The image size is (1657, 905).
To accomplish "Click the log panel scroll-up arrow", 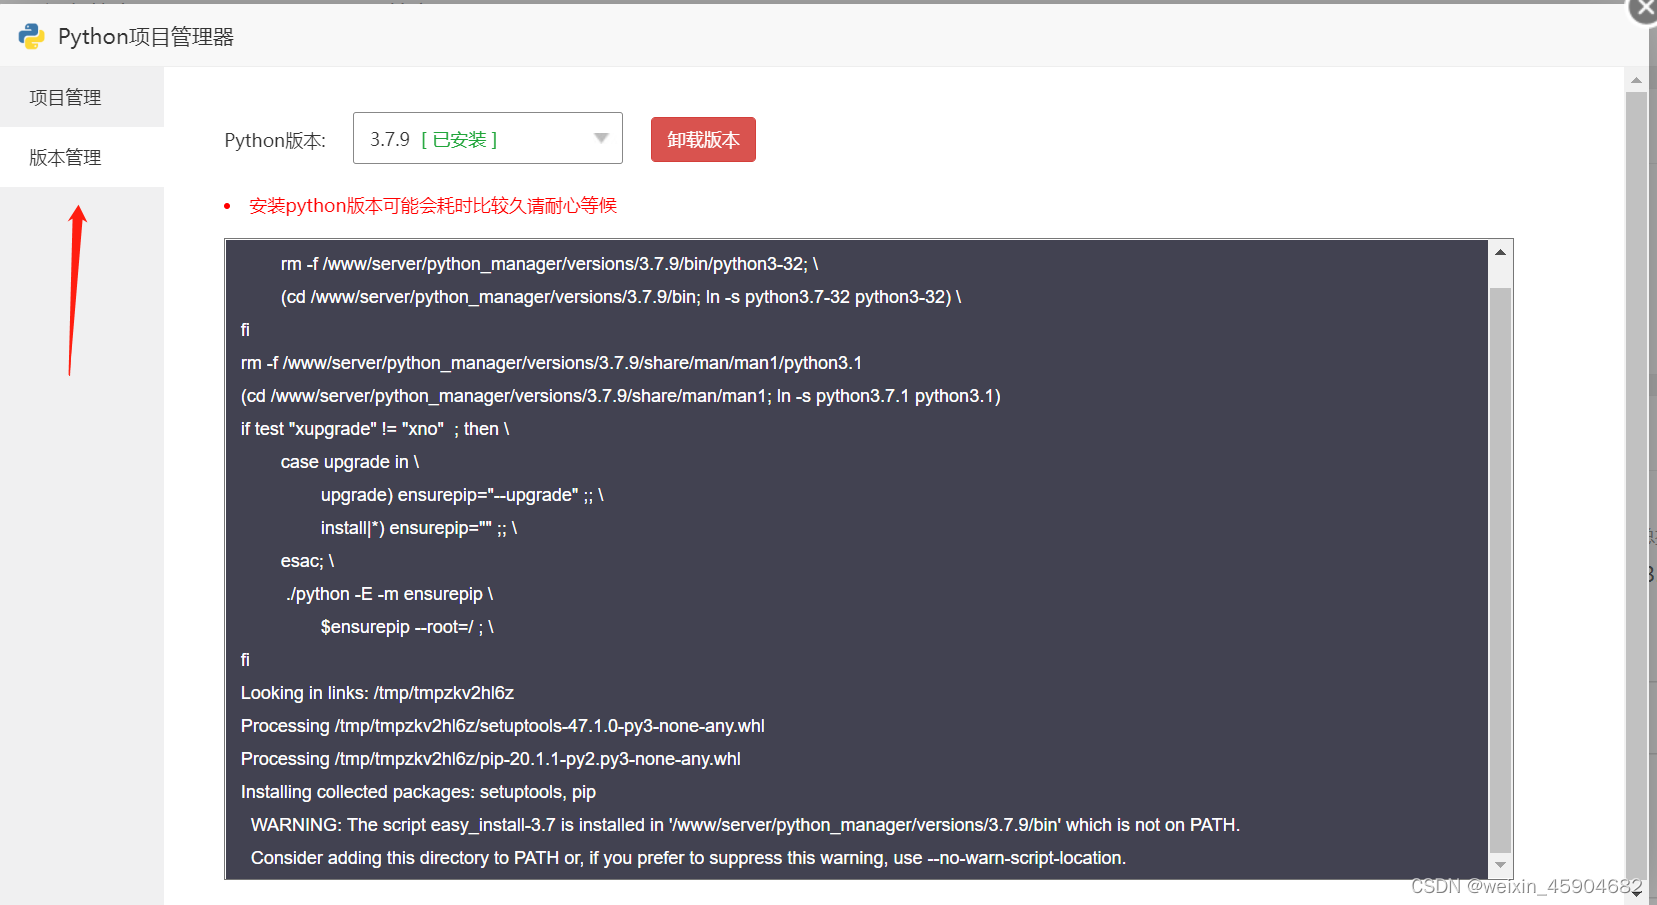I will tap(1500, 252).
